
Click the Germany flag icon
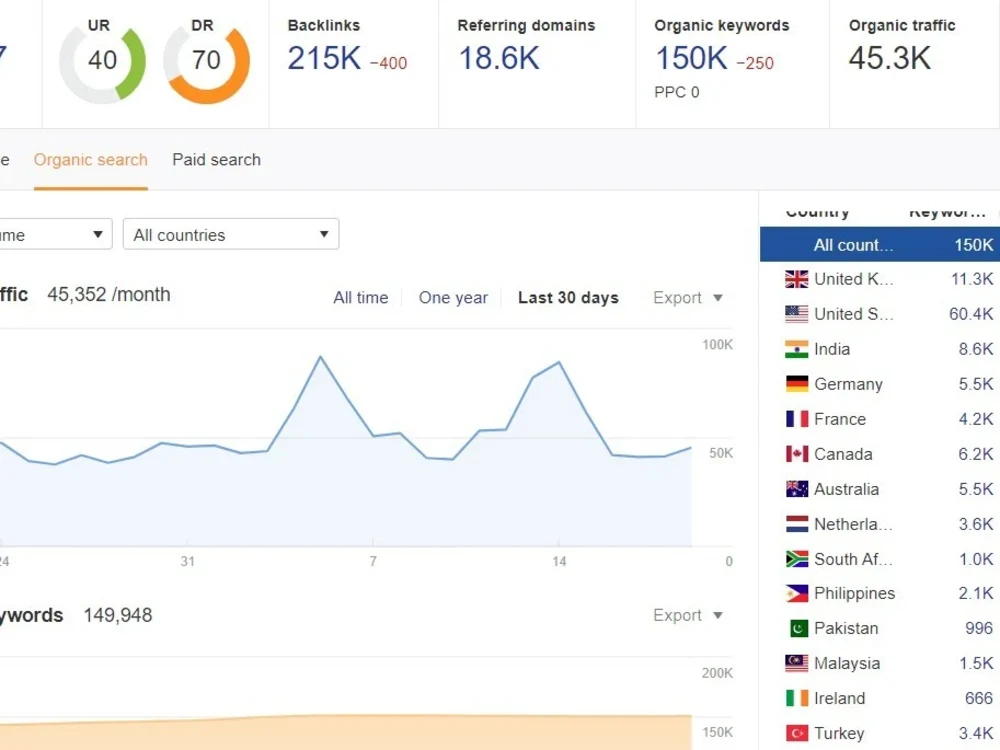point(797,385)
